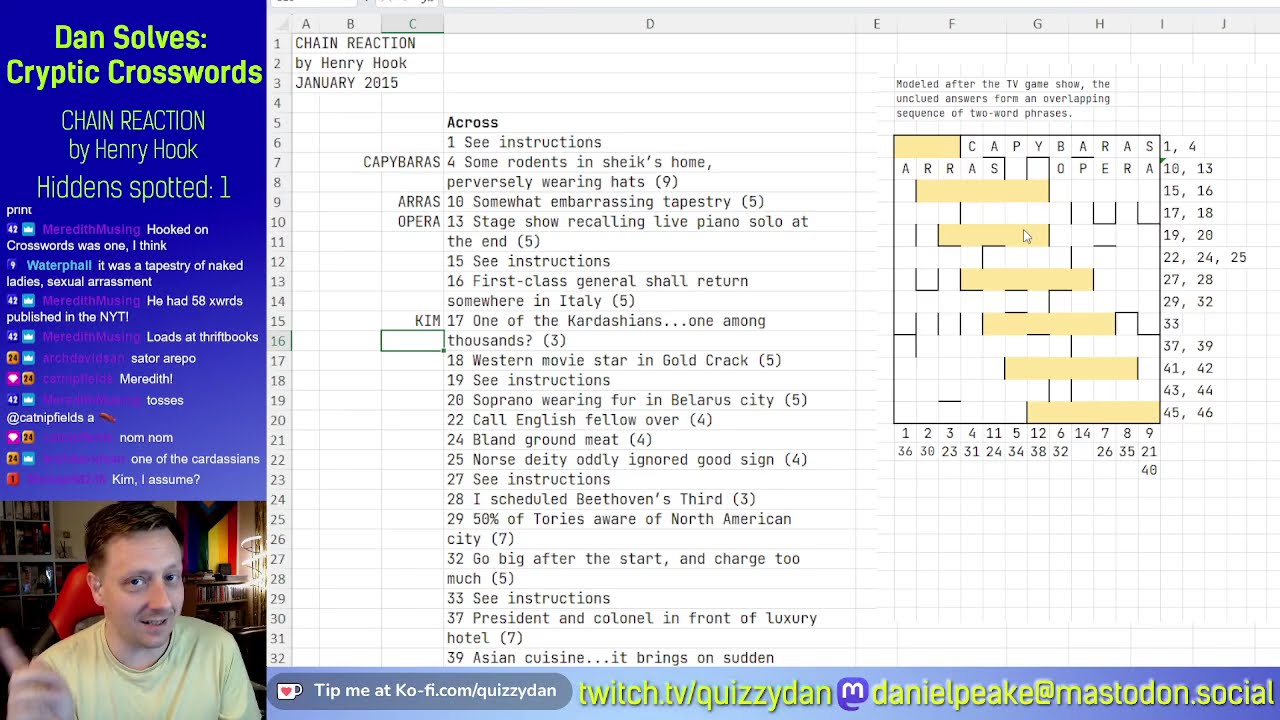The width and height of the screenshot is (1280, 720).
Task: Select column E header
Action: [876, 24]
